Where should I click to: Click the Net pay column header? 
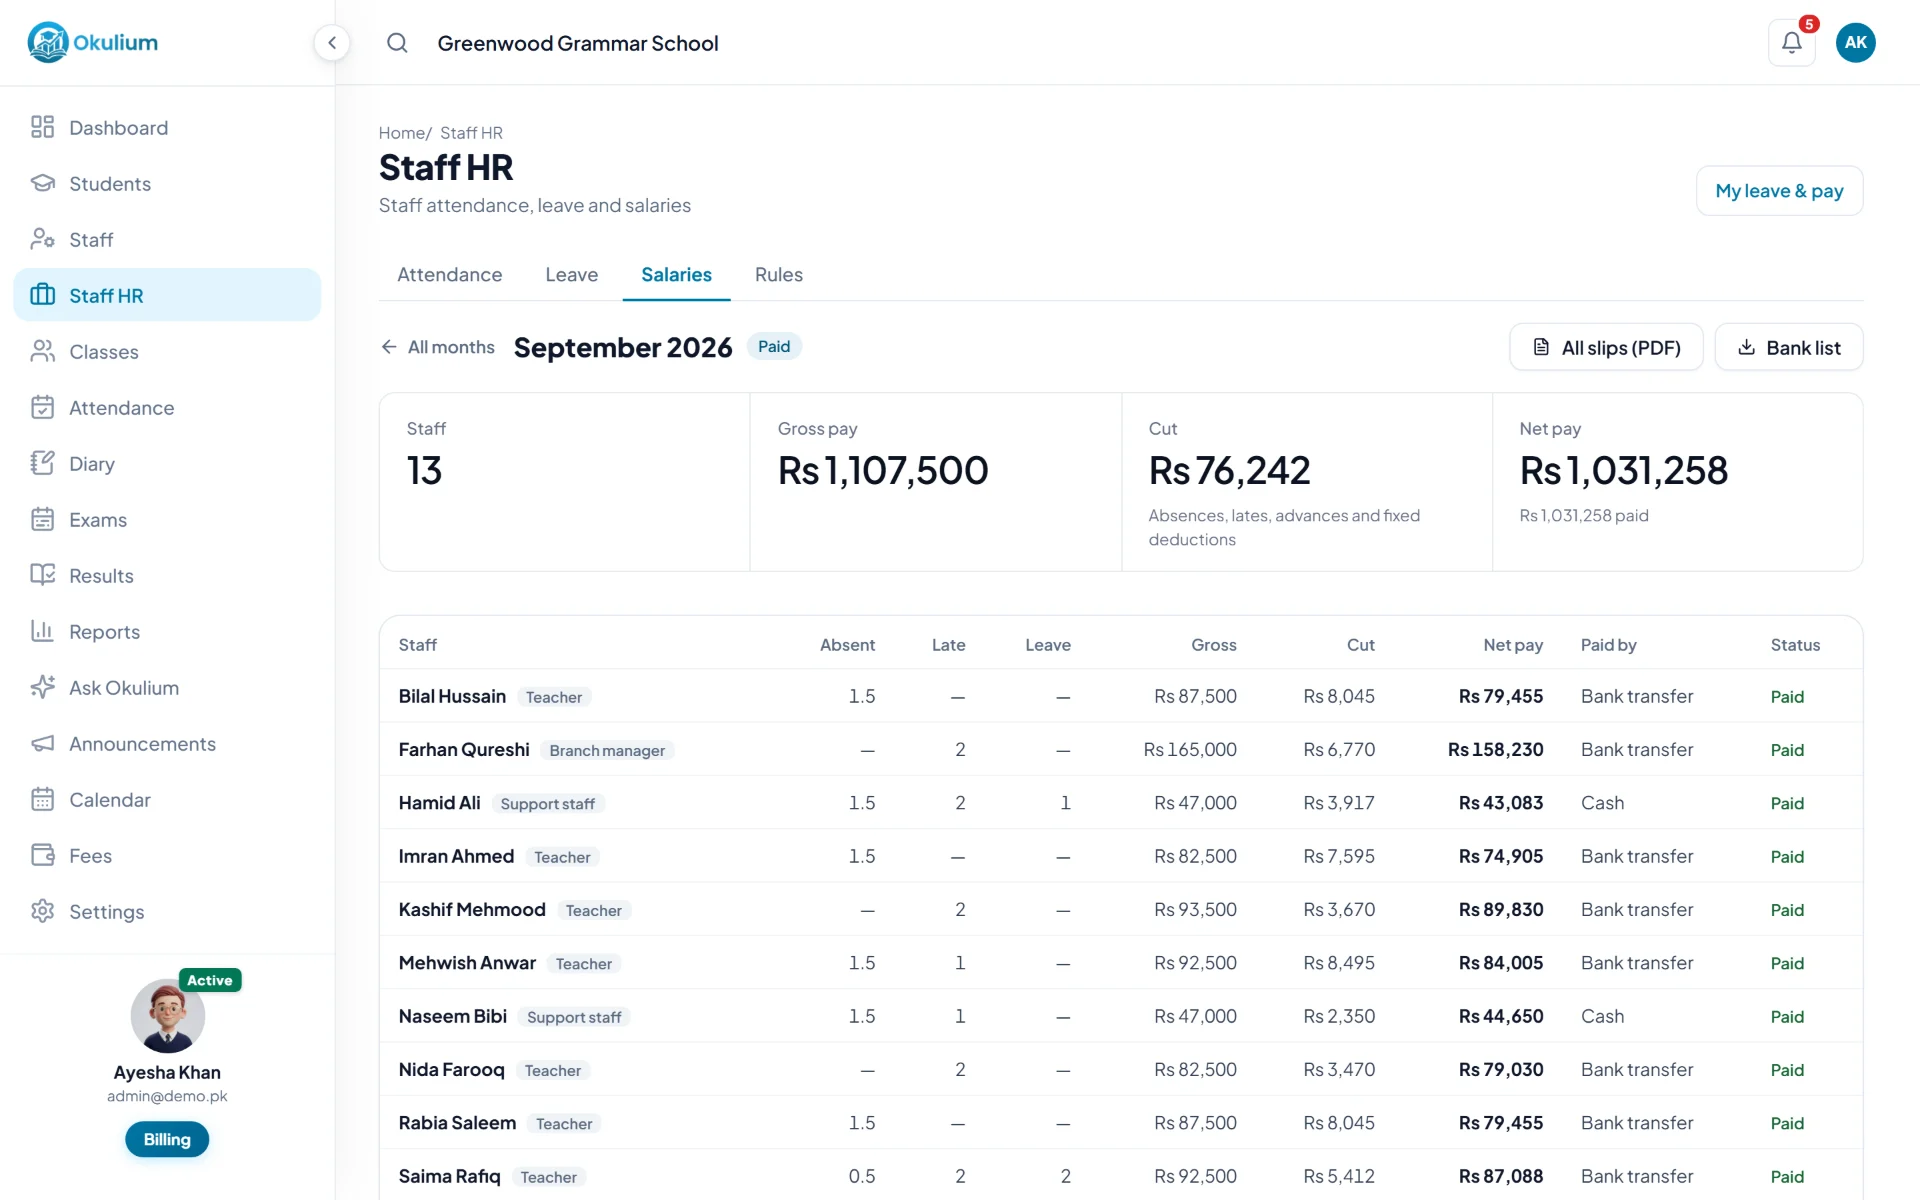point(1513,645)
